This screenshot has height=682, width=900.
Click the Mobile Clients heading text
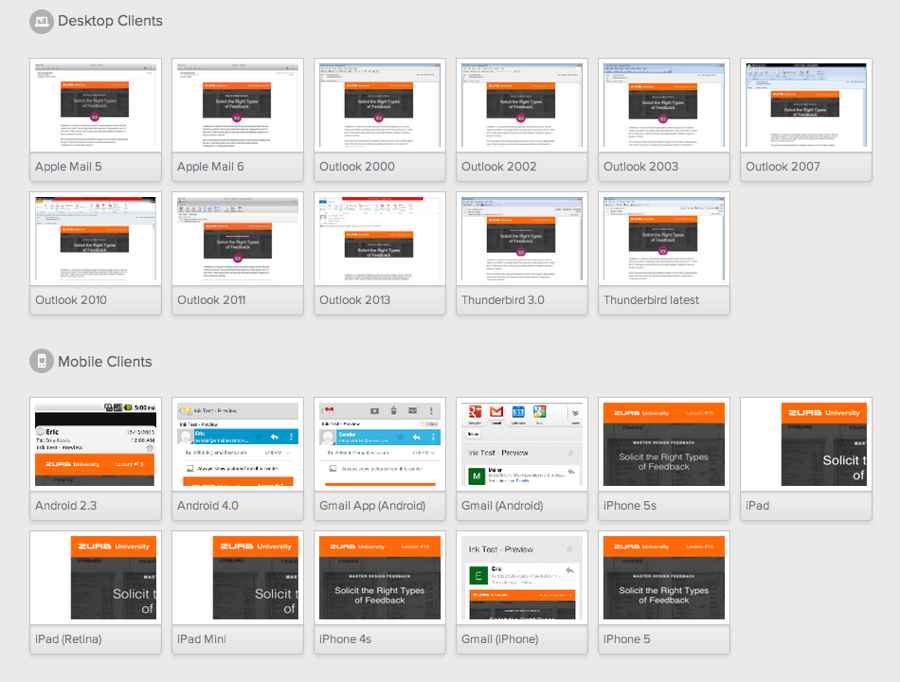(105, 362)
